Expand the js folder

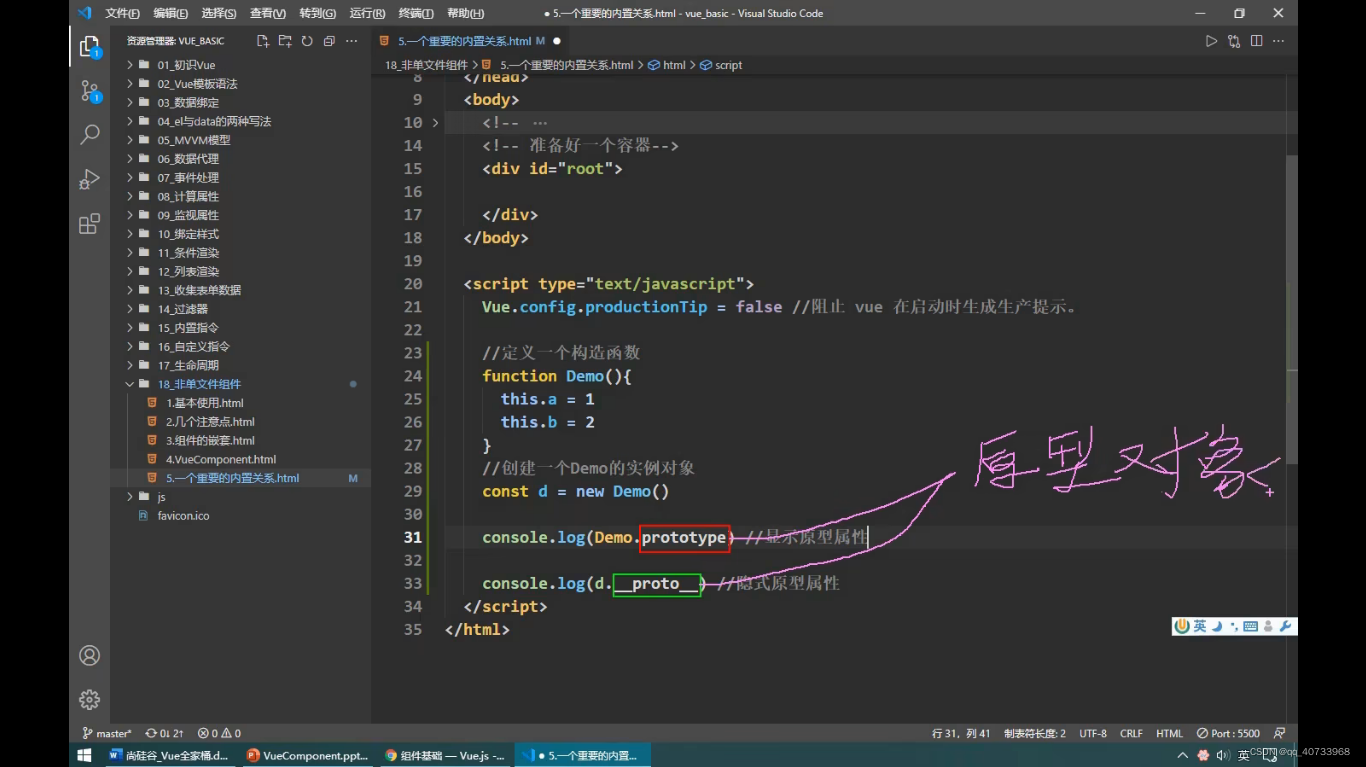point(240,497)
